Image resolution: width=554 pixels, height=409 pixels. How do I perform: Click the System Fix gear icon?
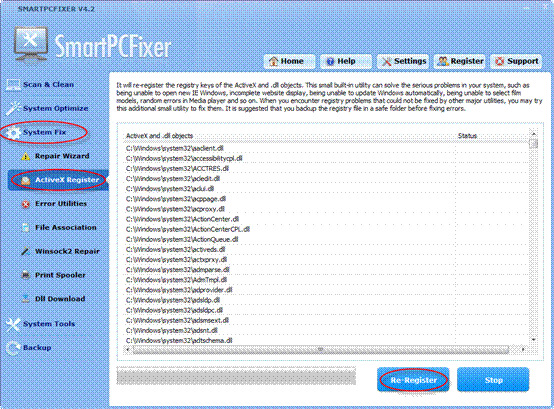[14, 132]
